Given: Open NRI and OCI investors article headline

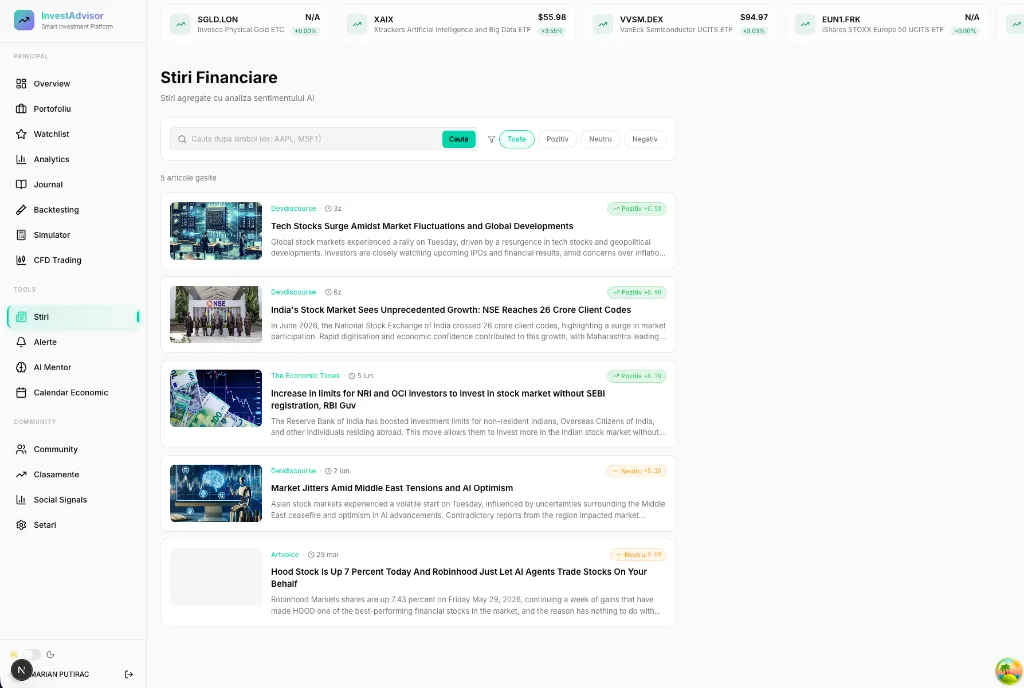Looking at the screenshot, I should pyautogui.click(x=438, y=399).
